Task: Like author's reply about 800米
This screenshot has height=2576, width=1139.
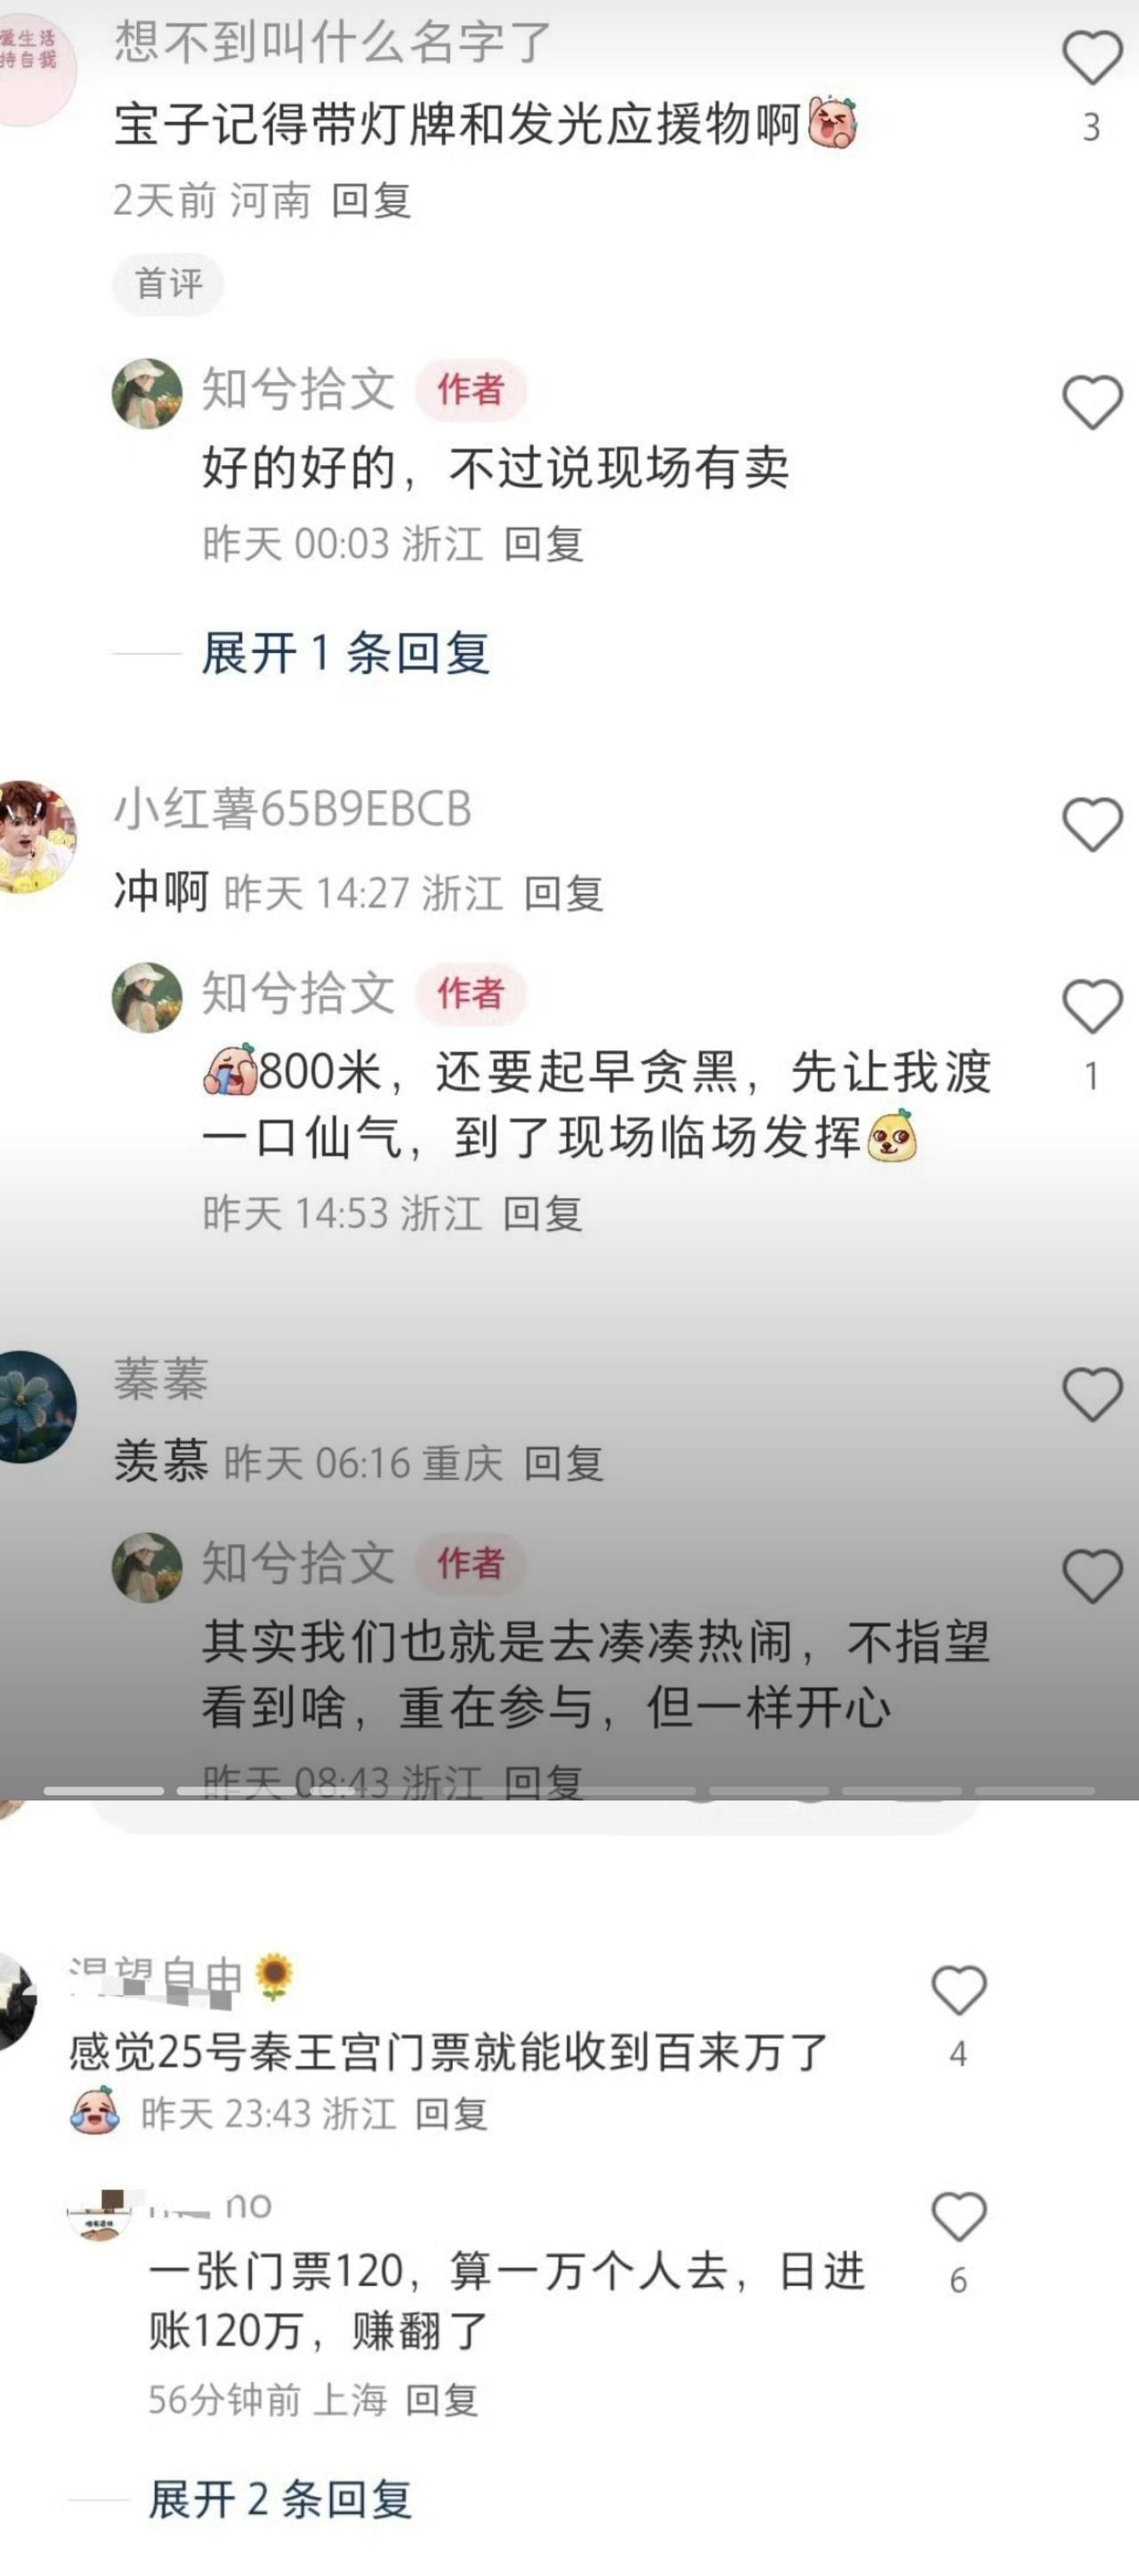Action: [1092, 1006]
